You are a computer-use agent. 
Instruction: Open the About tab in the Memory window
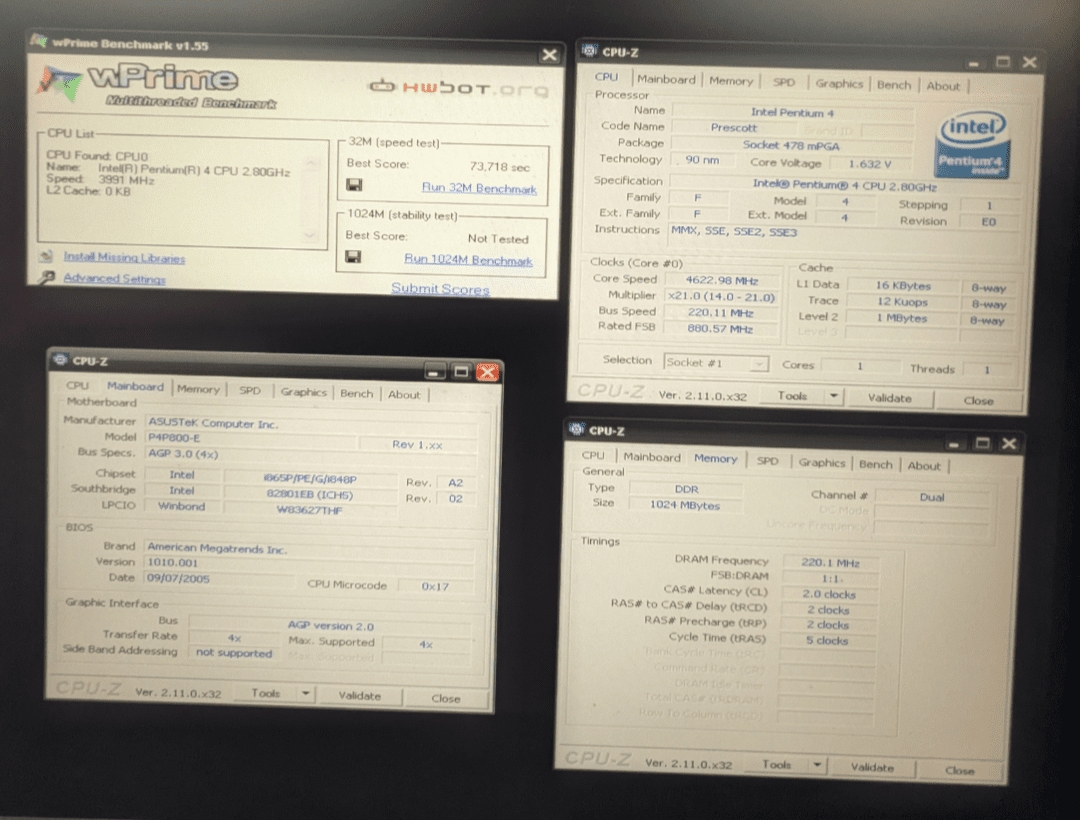[924, 465]
